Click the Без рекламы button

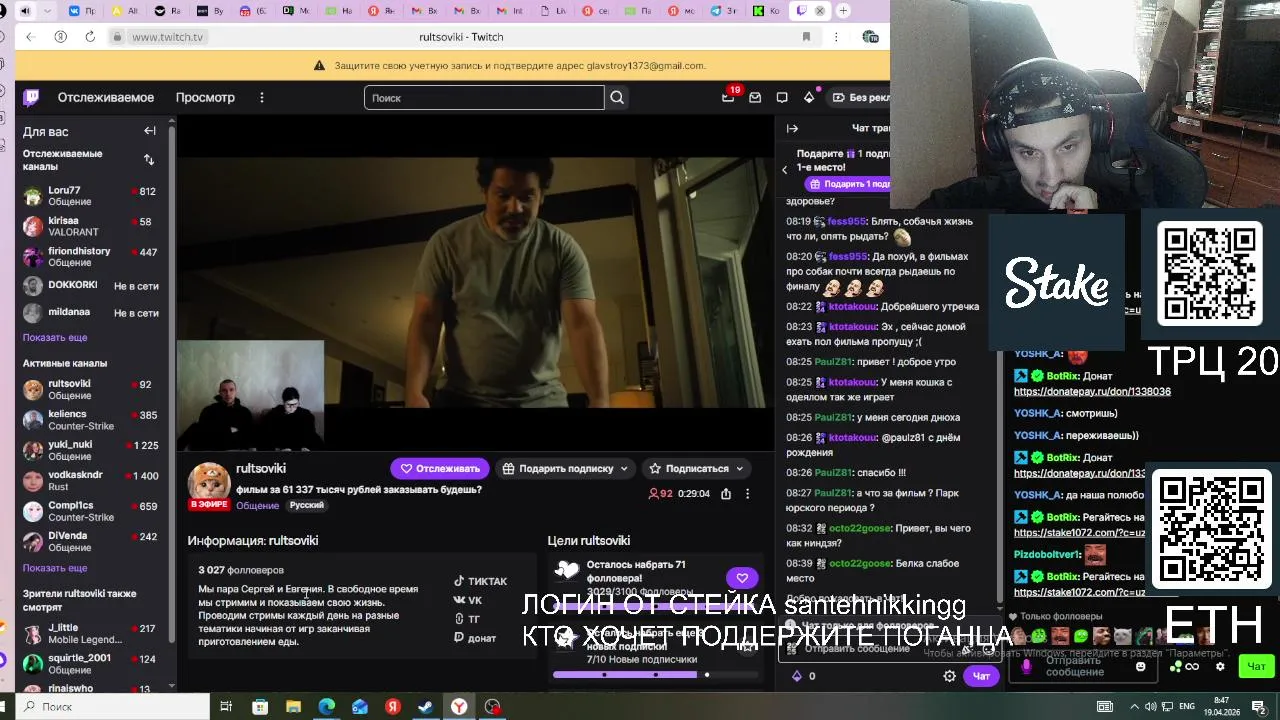[859, 97]
